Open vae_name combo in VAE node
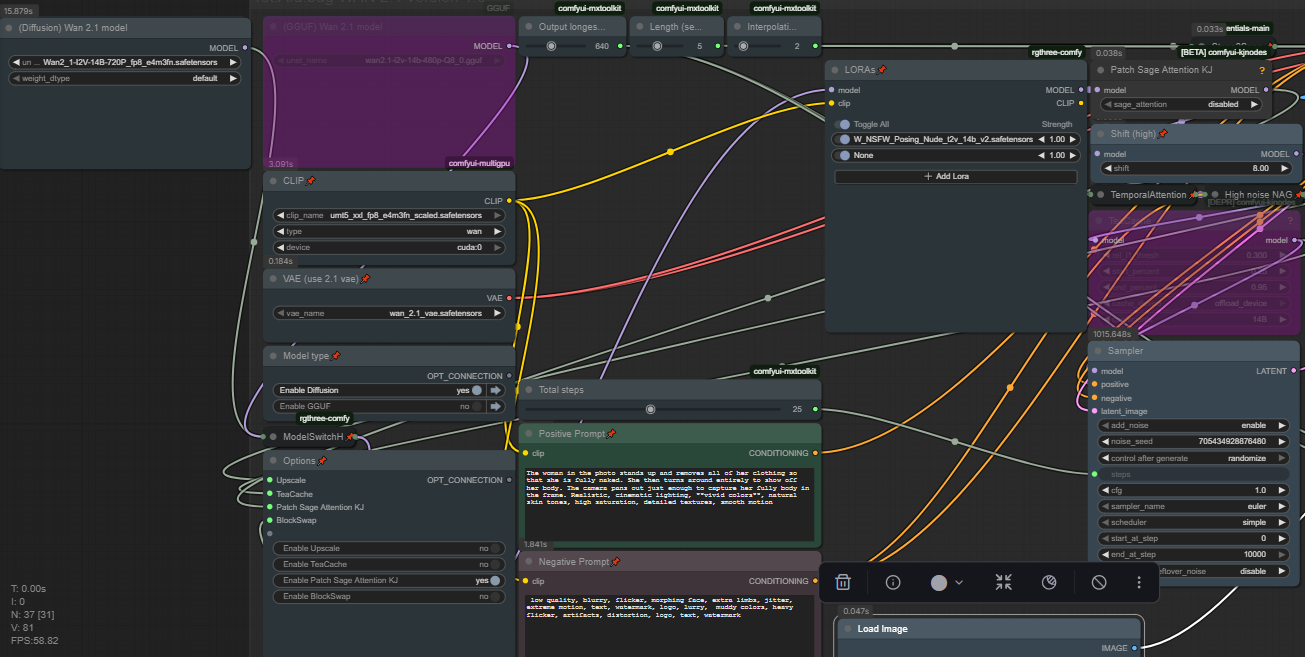 389,313
